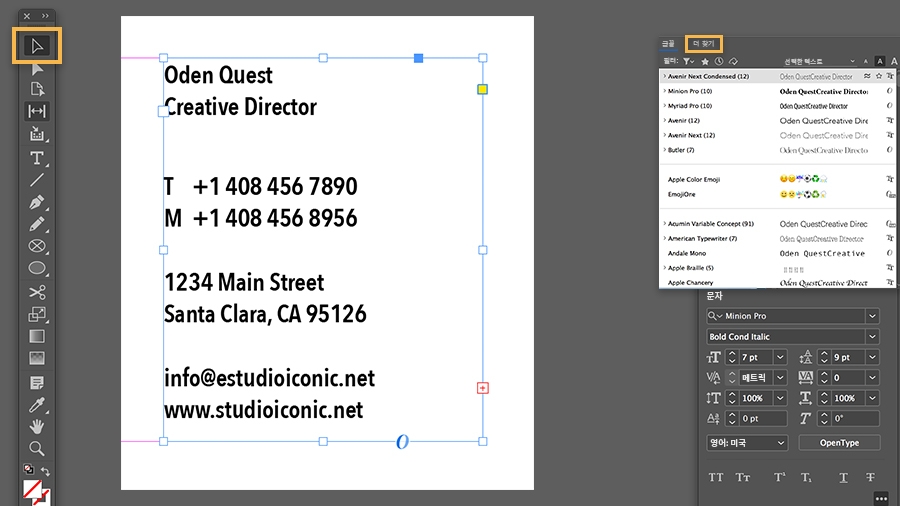Select the Gap tool

point(37,111)
